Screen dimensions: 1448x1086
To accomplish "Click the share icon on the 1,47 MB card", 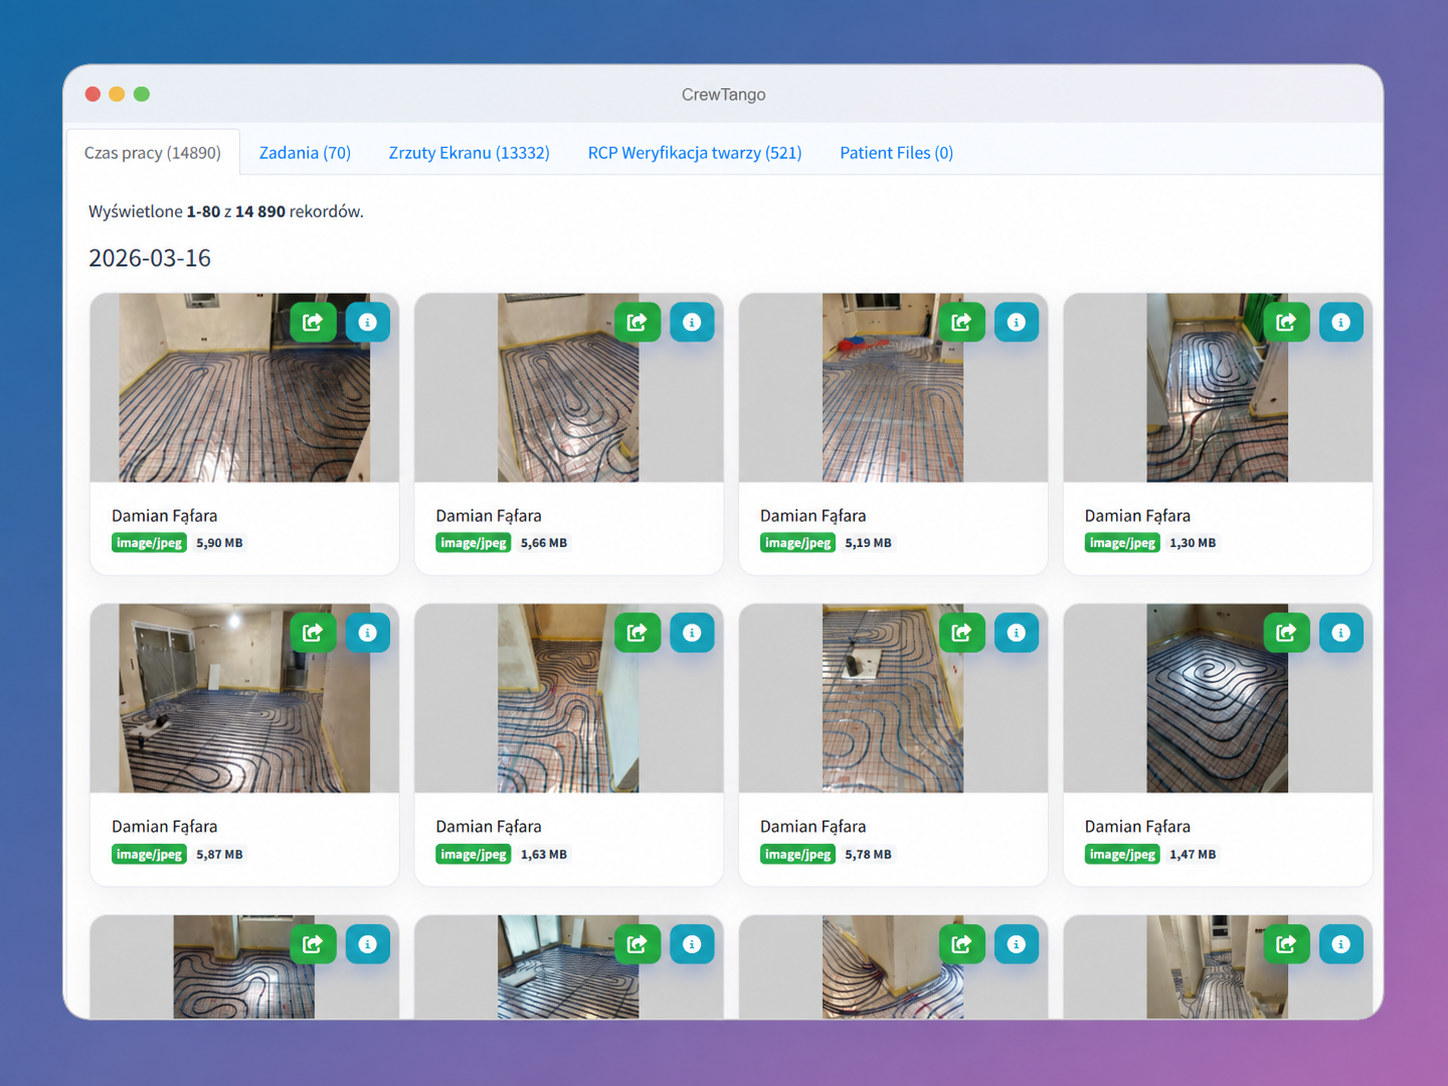I will pos(1286,633).
